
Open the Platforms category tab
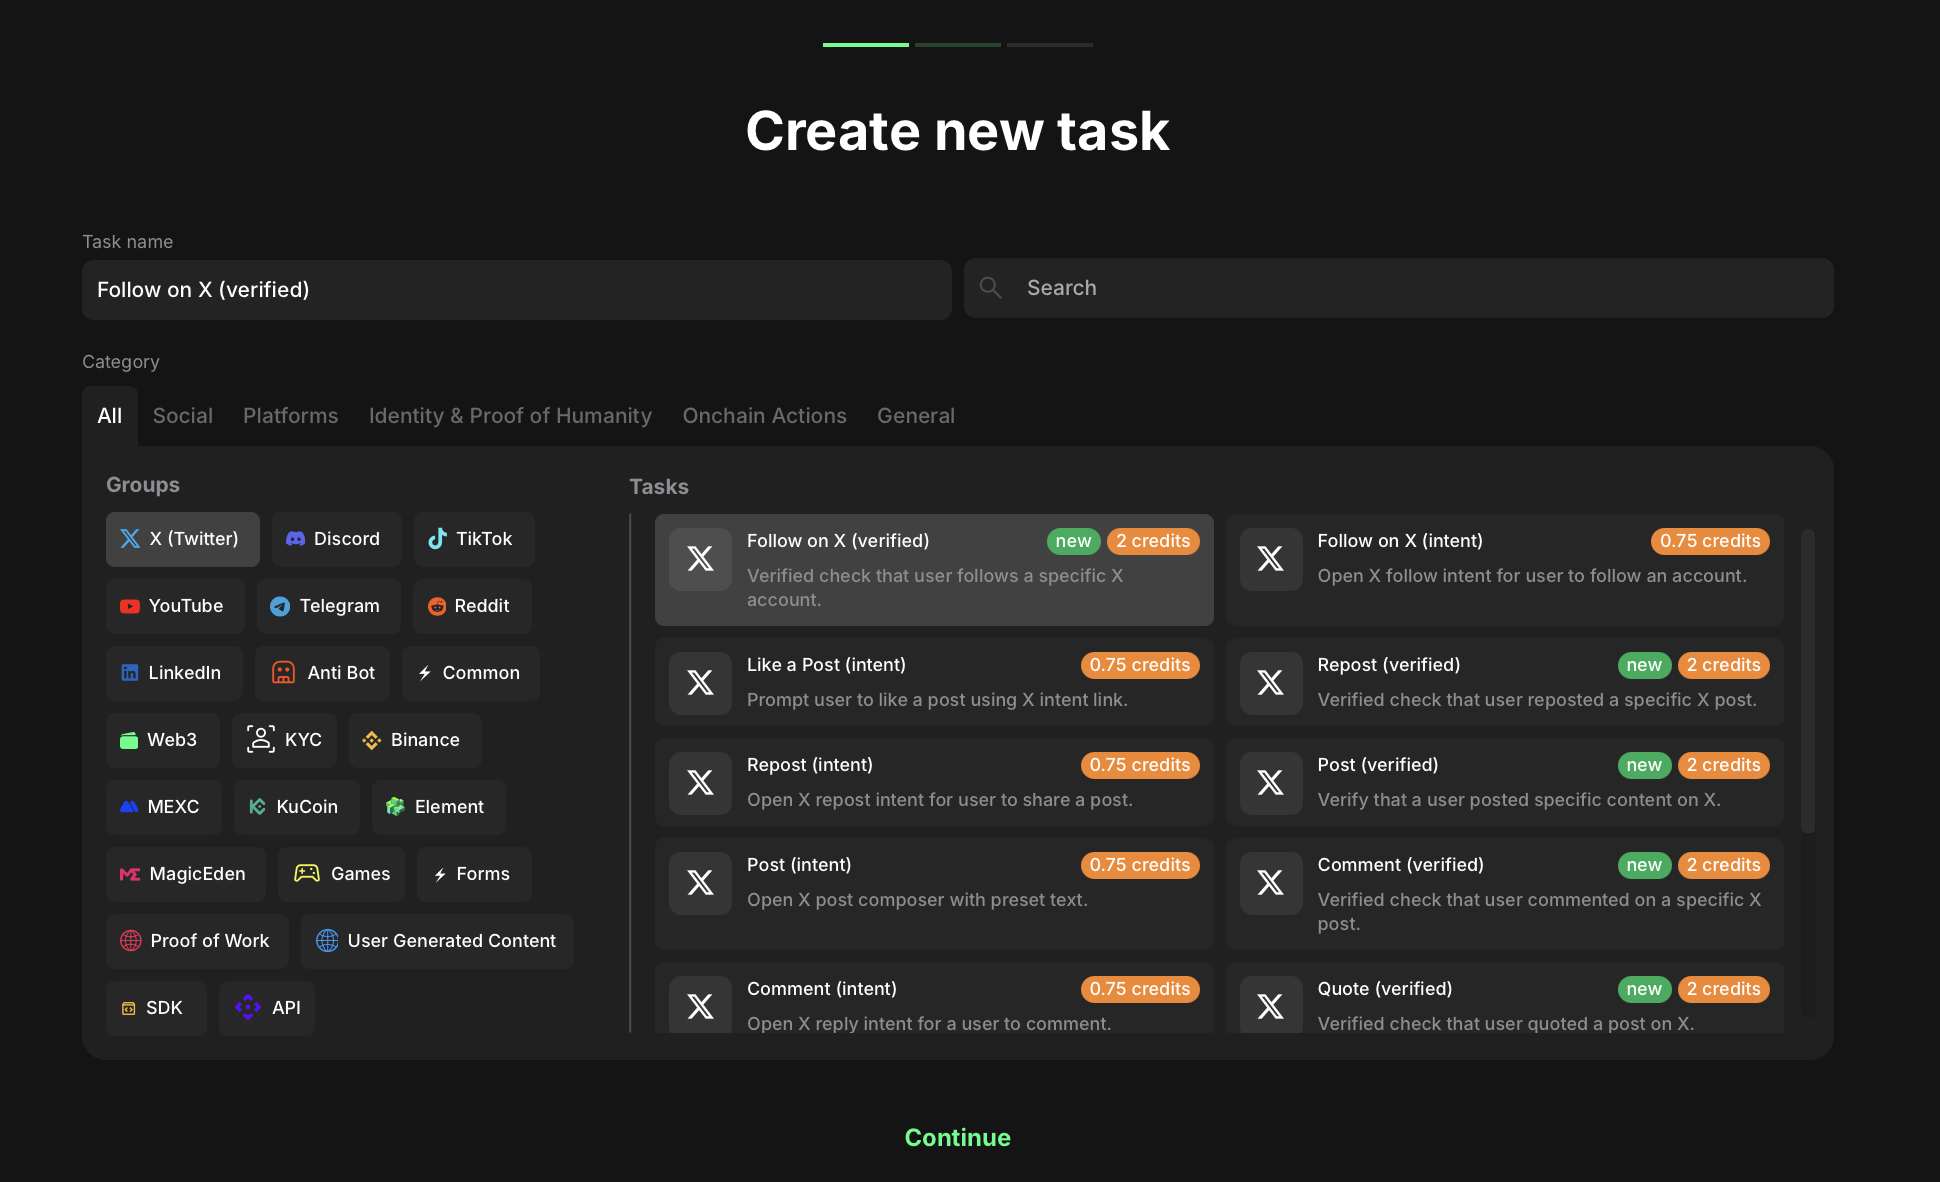pyautogui.click(x=291, y=416)
